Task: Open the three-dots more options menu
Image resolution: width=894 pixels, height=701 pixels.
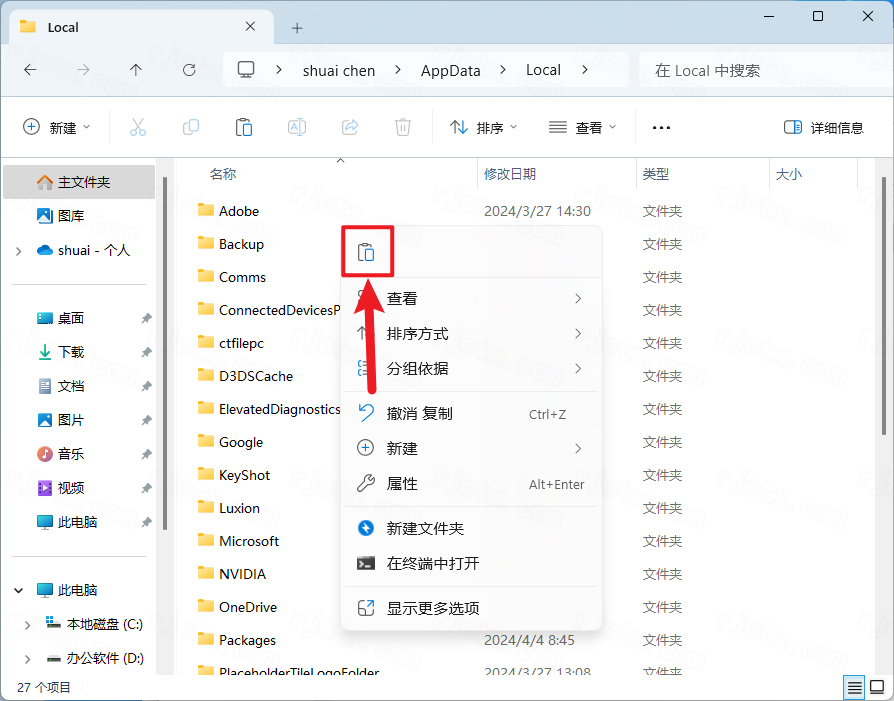Action: click(661, 128)
